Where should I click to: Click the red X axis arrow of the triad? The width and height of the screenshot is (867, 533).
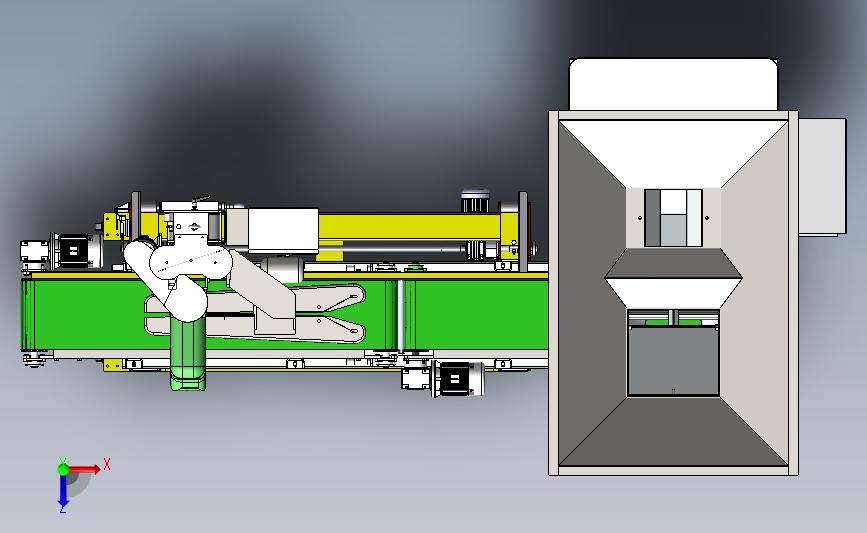(86, 469)
